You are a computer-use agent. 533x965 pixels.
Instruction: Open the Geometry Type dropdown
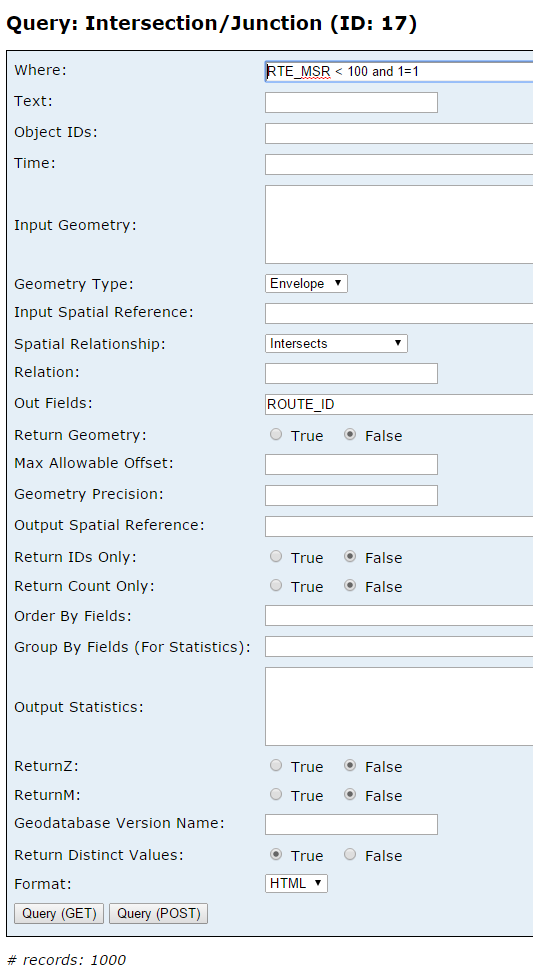tap(307, 284)
